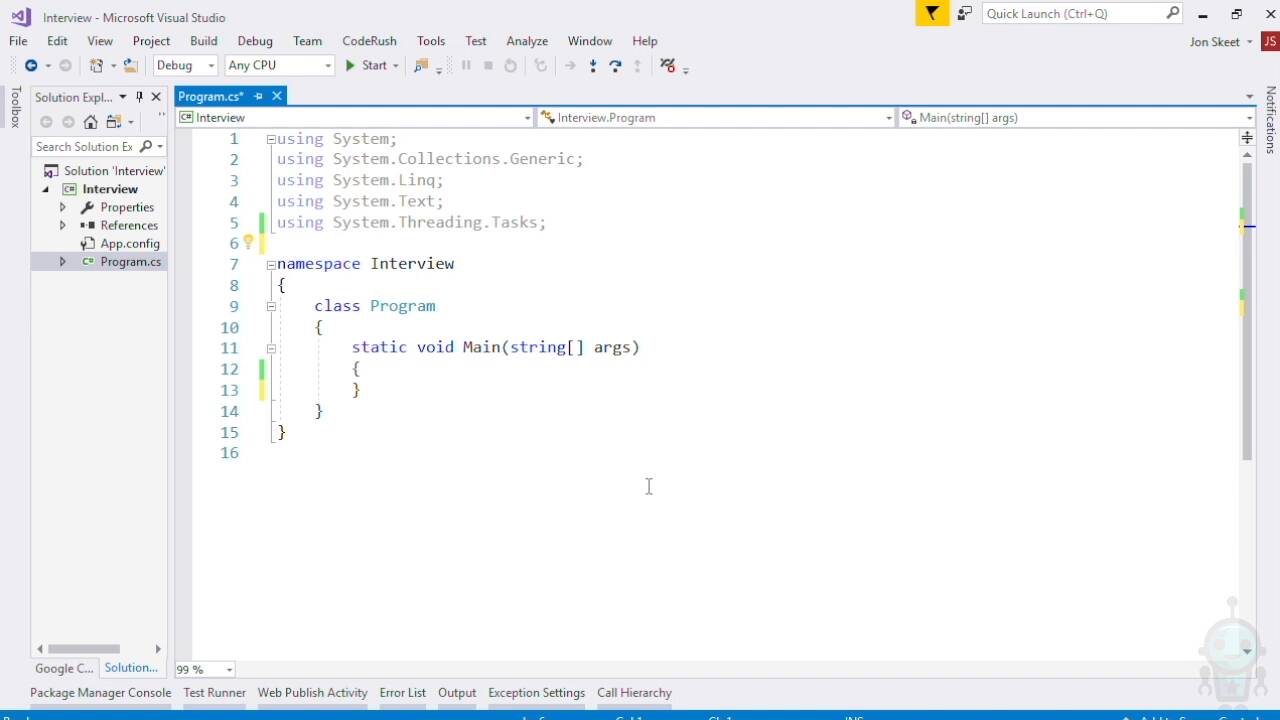
Task: Expand the References node in Solution Explorer
Action: click(x=62, y=226)
